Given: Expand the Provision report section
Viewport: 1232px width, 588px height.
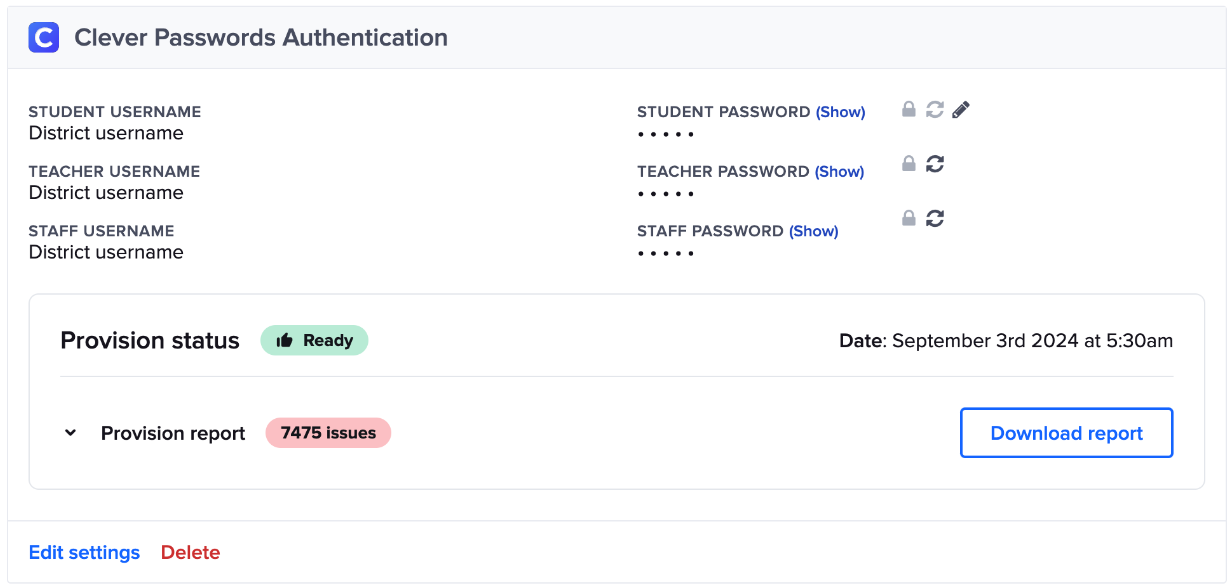Looking at the screenshot, I should pos(70,432).
